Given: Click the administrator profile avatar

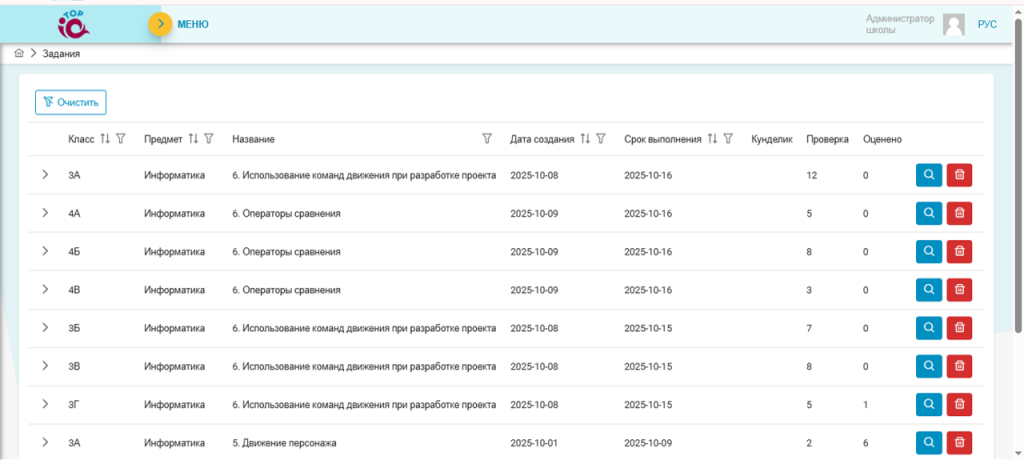Looking at the screenshot, I should click(x=954, y=25).
